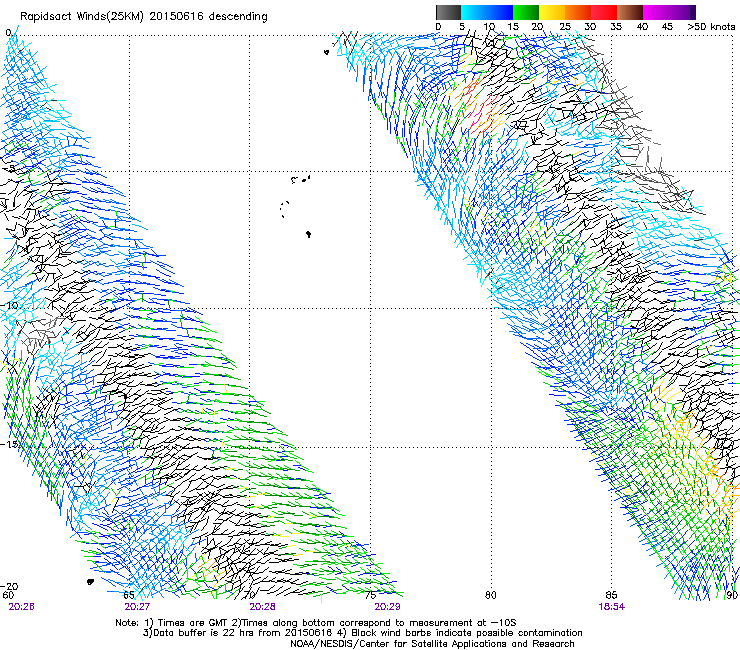
Task: Click the "60" longitude label at bottom
Action: coord(8,595)
